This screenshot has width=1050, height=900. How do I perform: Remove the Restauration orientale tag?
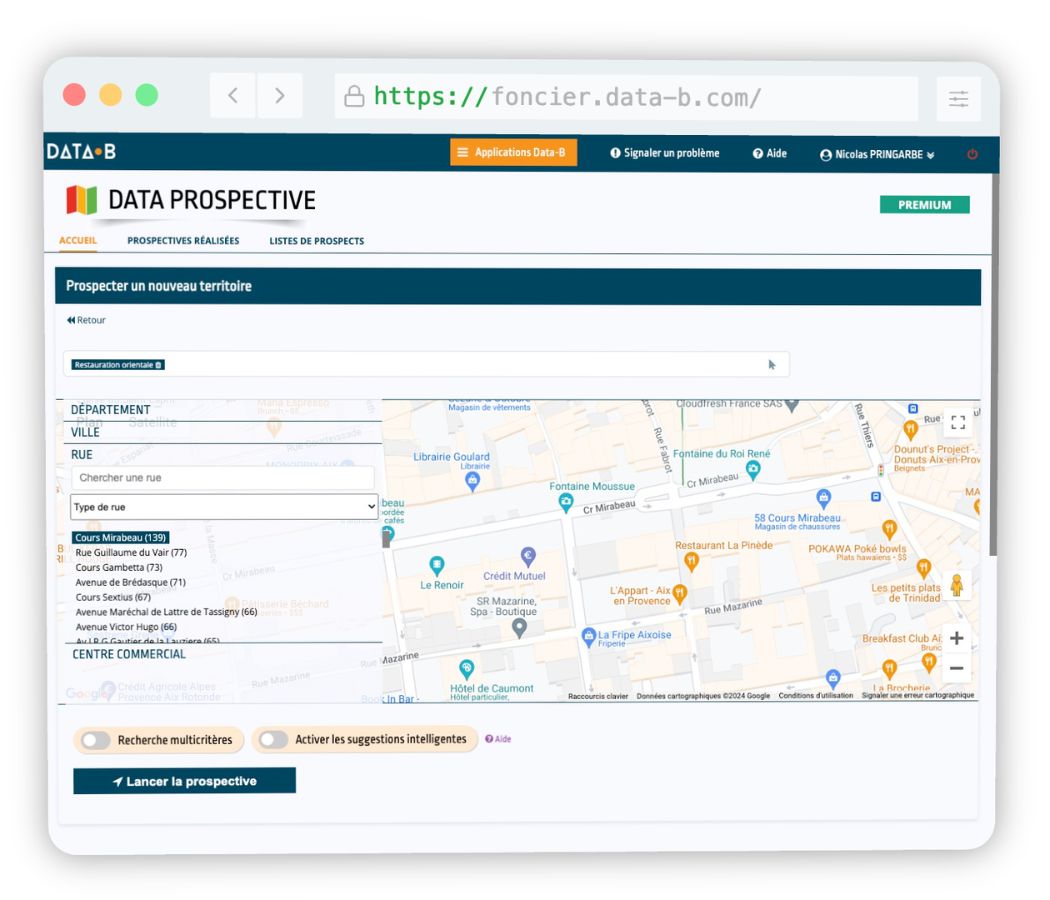coord(159,365)
